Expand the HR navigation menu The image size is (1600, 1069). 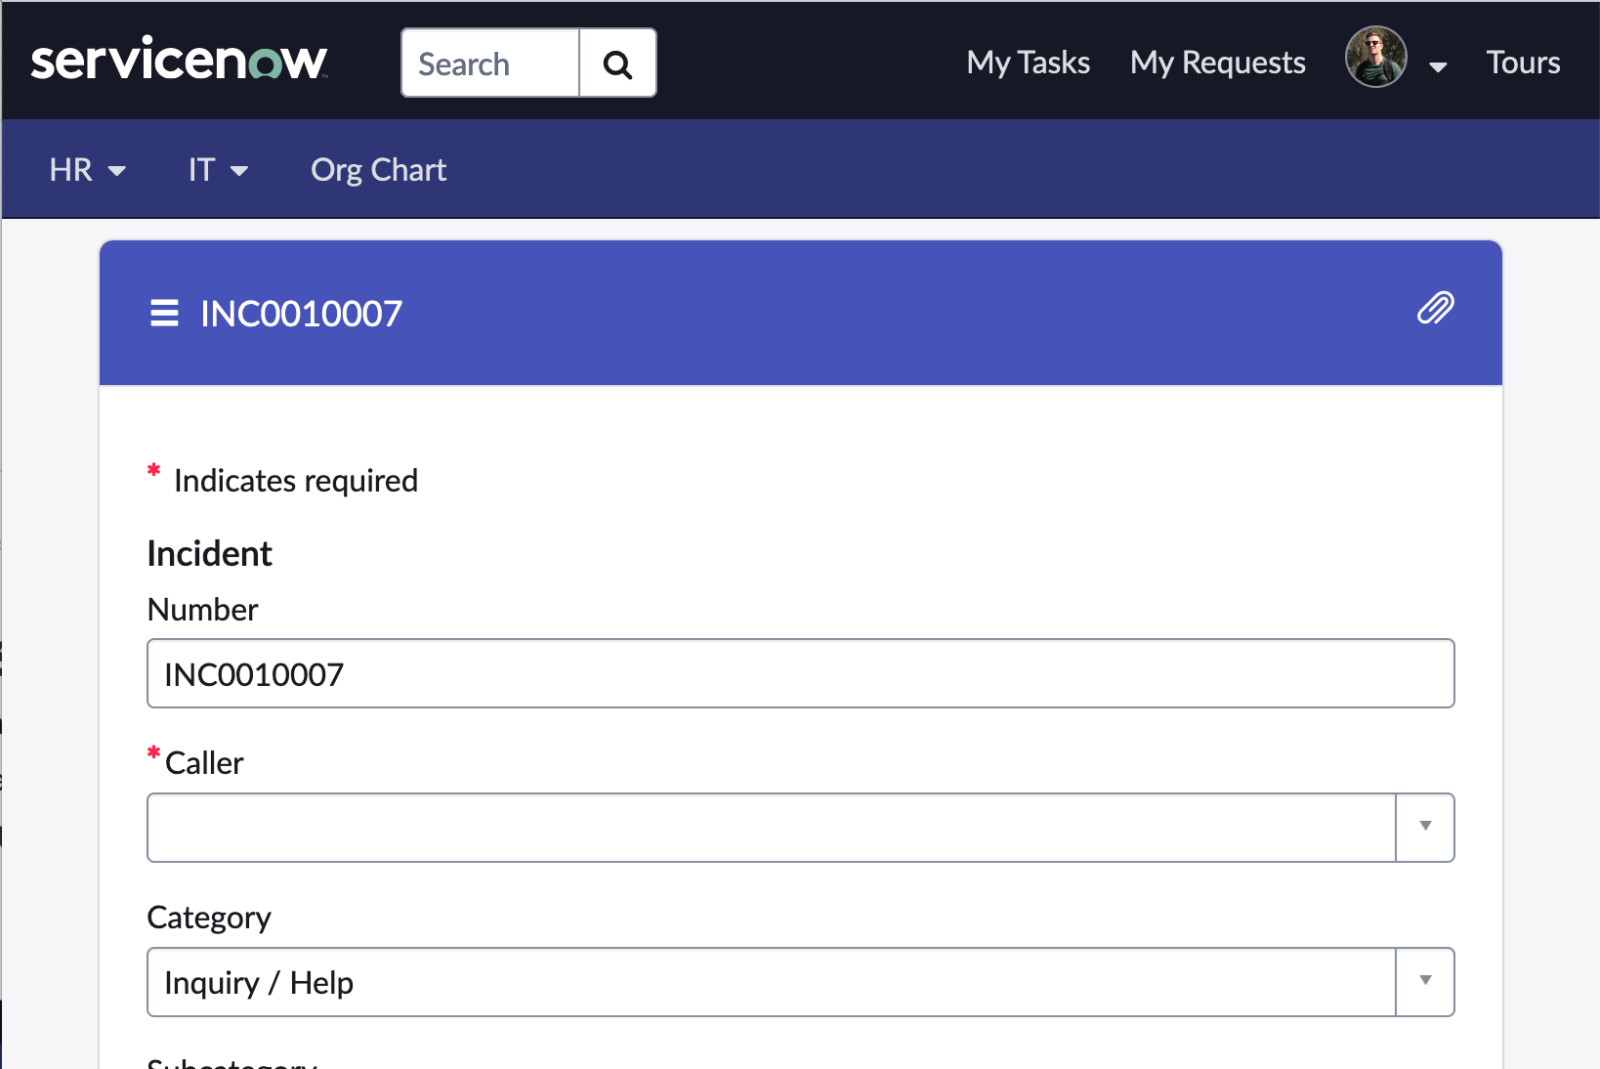[87, 169]
